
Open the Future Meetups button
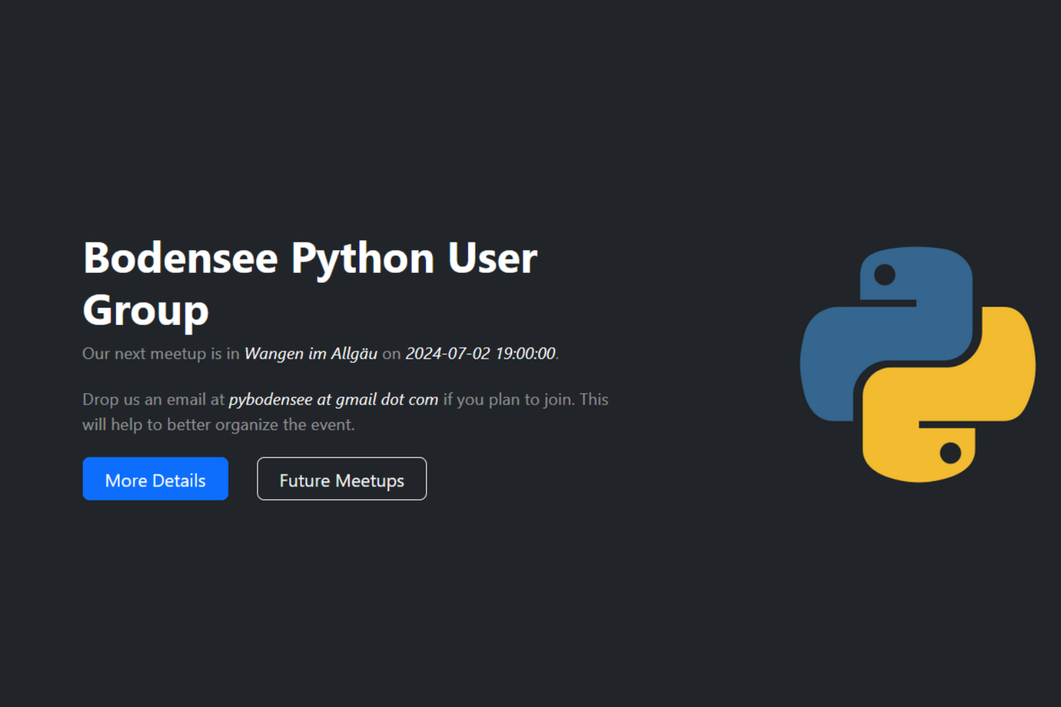click(342, 479)
